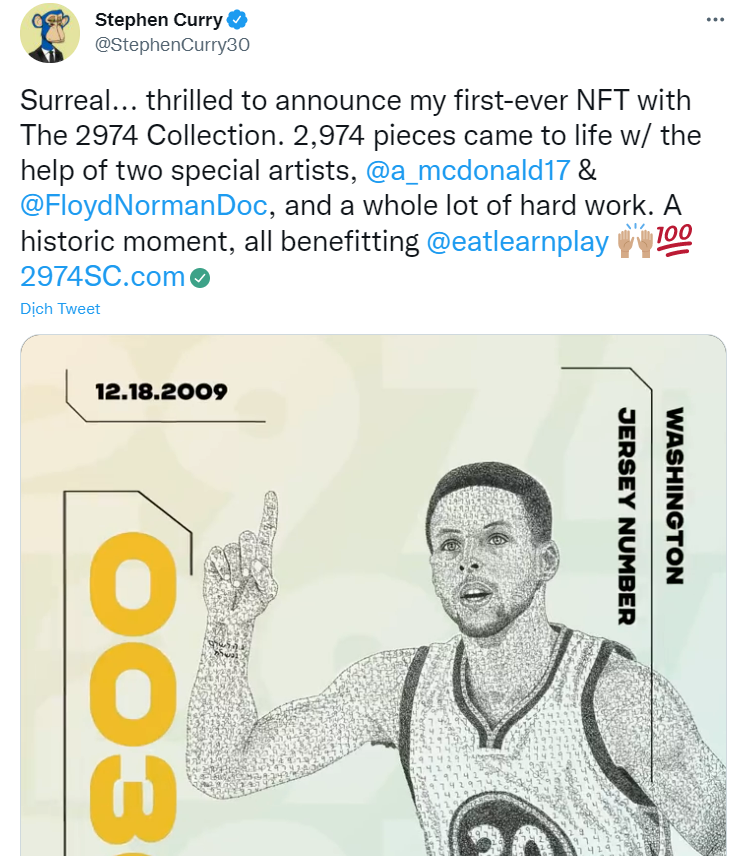The width and height of the screenshot is (748, 856).
Task: Click the Stephen Curry display name
Action: [x=158, y=20]
